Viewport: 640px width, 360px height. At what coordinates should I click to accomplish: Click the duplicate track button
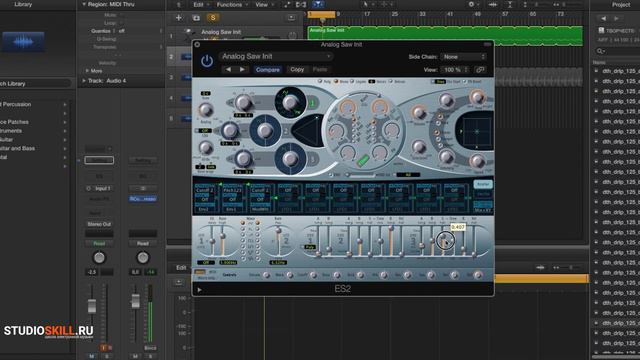tap(196, 18)
